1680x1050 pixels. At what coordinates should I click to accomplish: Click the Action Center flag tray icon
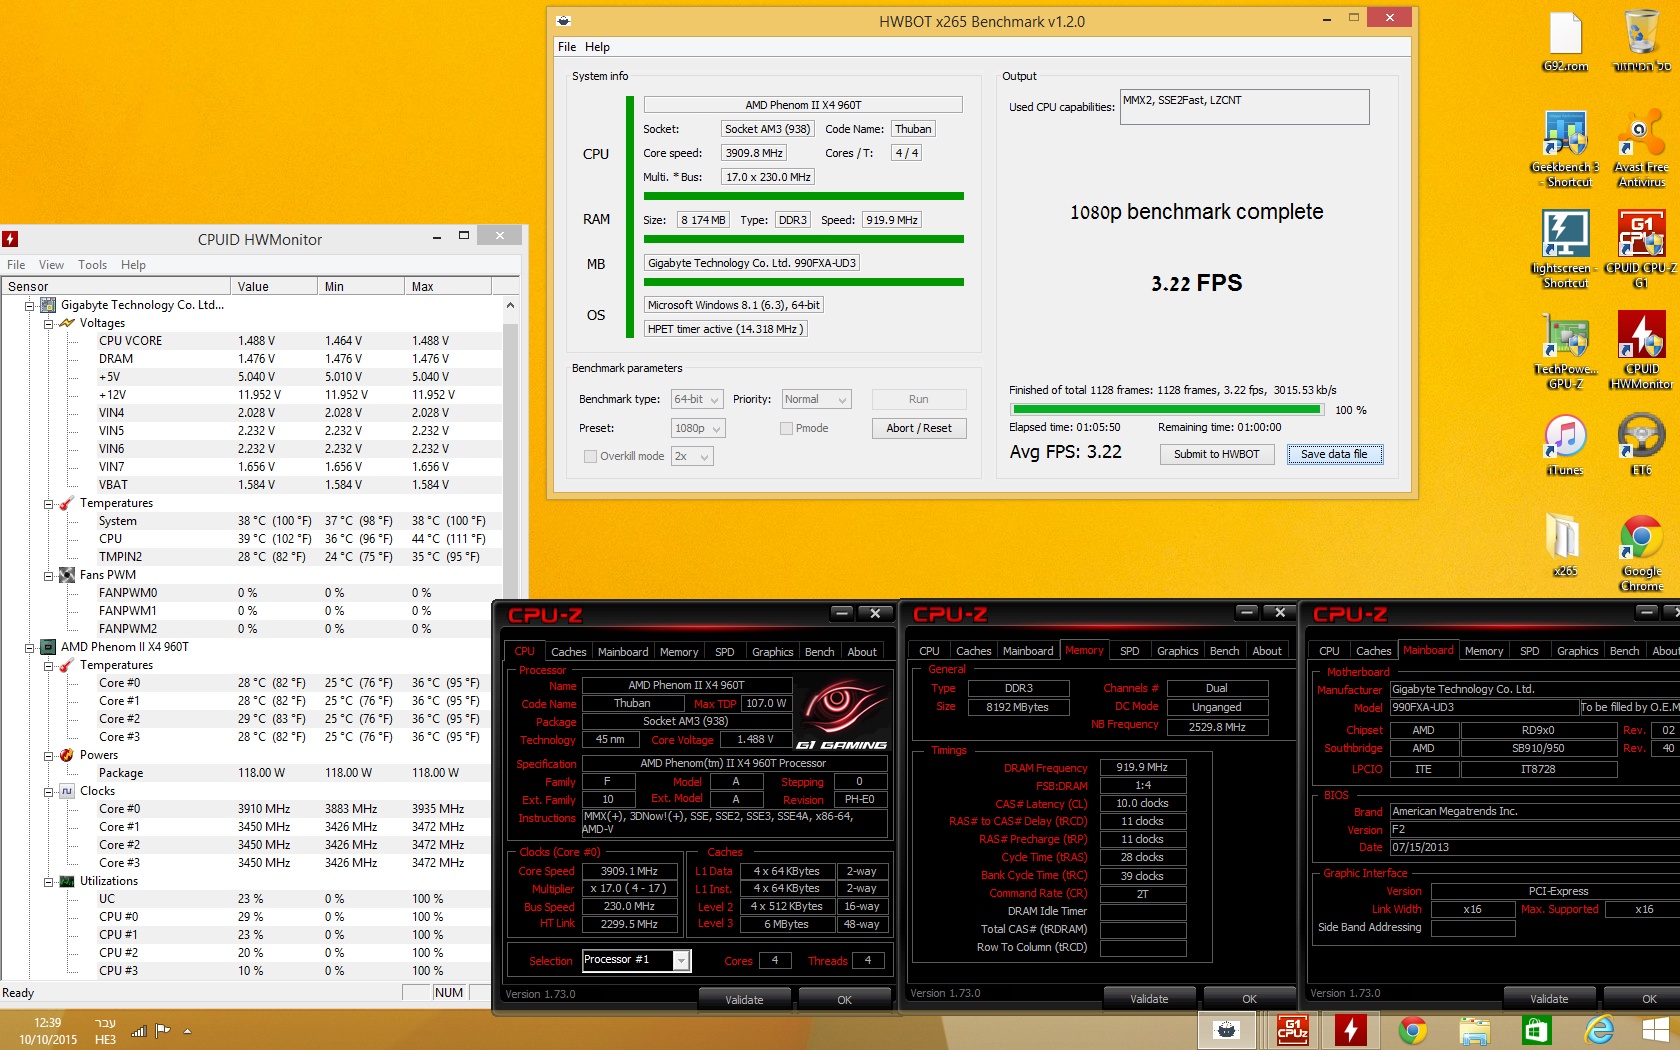pyautogui.click(x=163, y=1030)
